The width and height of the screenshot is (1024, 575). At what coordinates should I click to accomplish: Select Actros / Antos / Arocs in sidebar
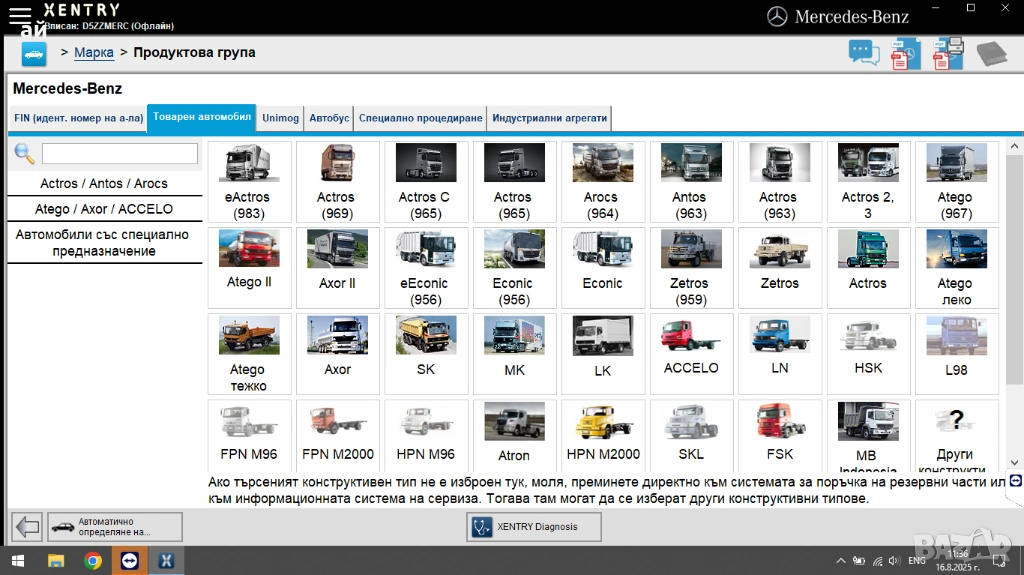pos(104,183)
